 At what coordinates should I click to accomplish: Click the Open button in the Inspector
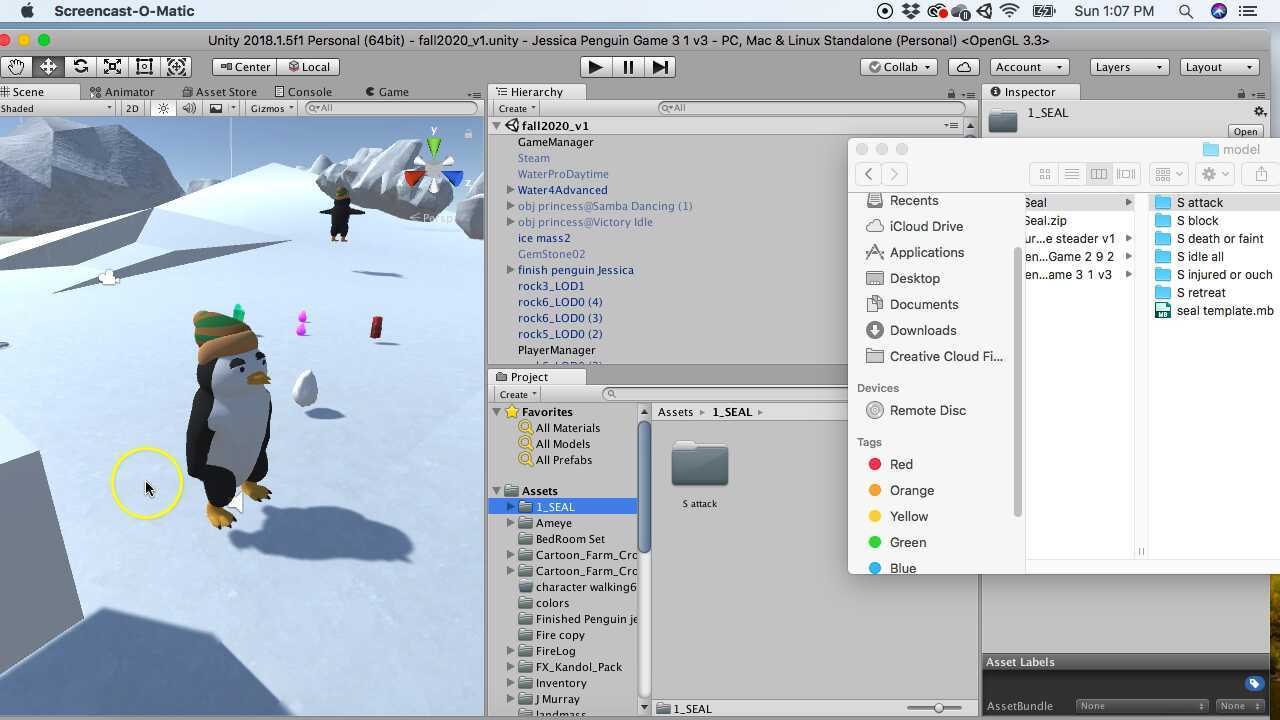tap(1244, 131)
